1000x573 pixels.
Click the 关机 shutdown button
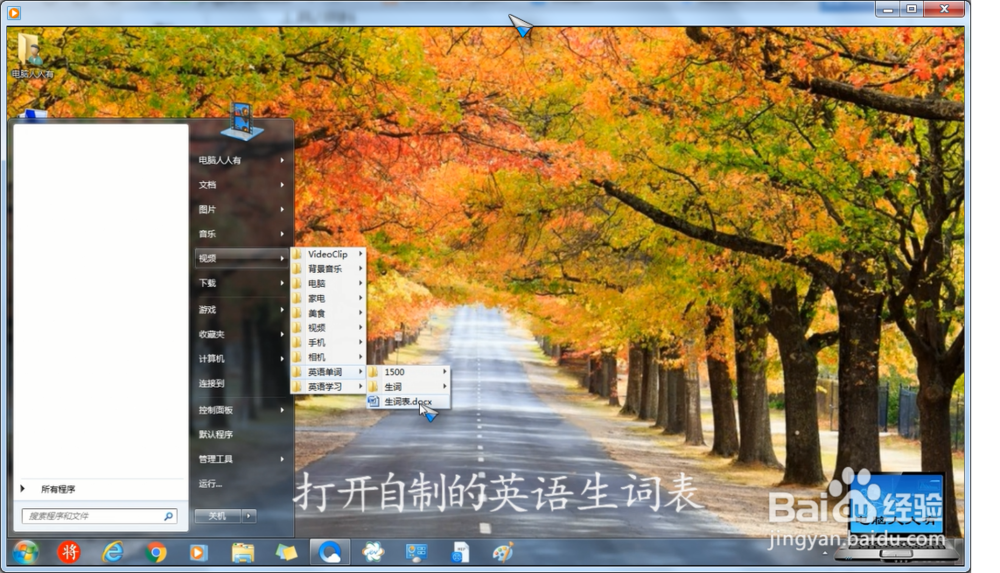pos(217,516)
